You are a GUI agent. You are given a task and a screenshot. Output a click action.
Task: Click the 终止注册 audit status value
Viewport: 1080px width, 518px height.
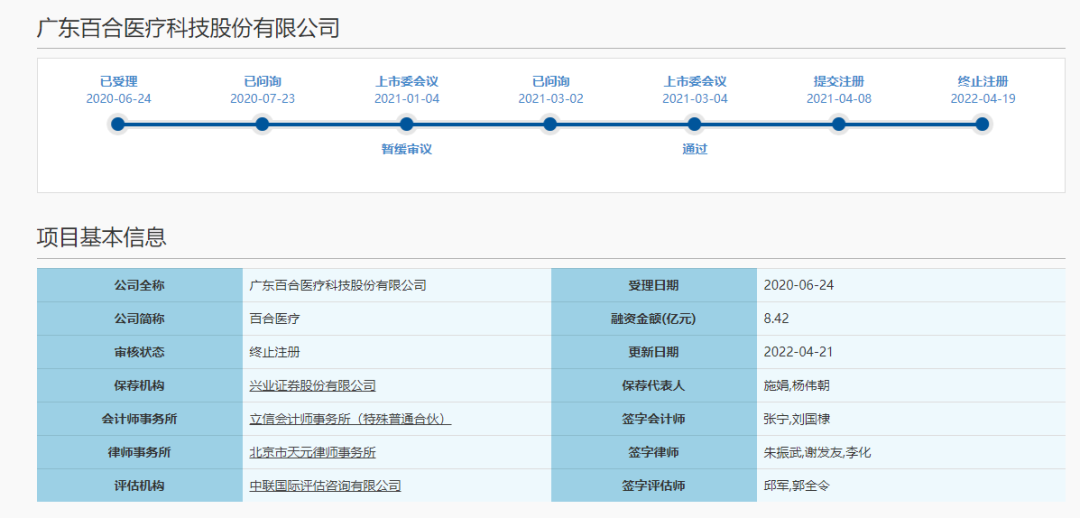click(x=275, y=352)
